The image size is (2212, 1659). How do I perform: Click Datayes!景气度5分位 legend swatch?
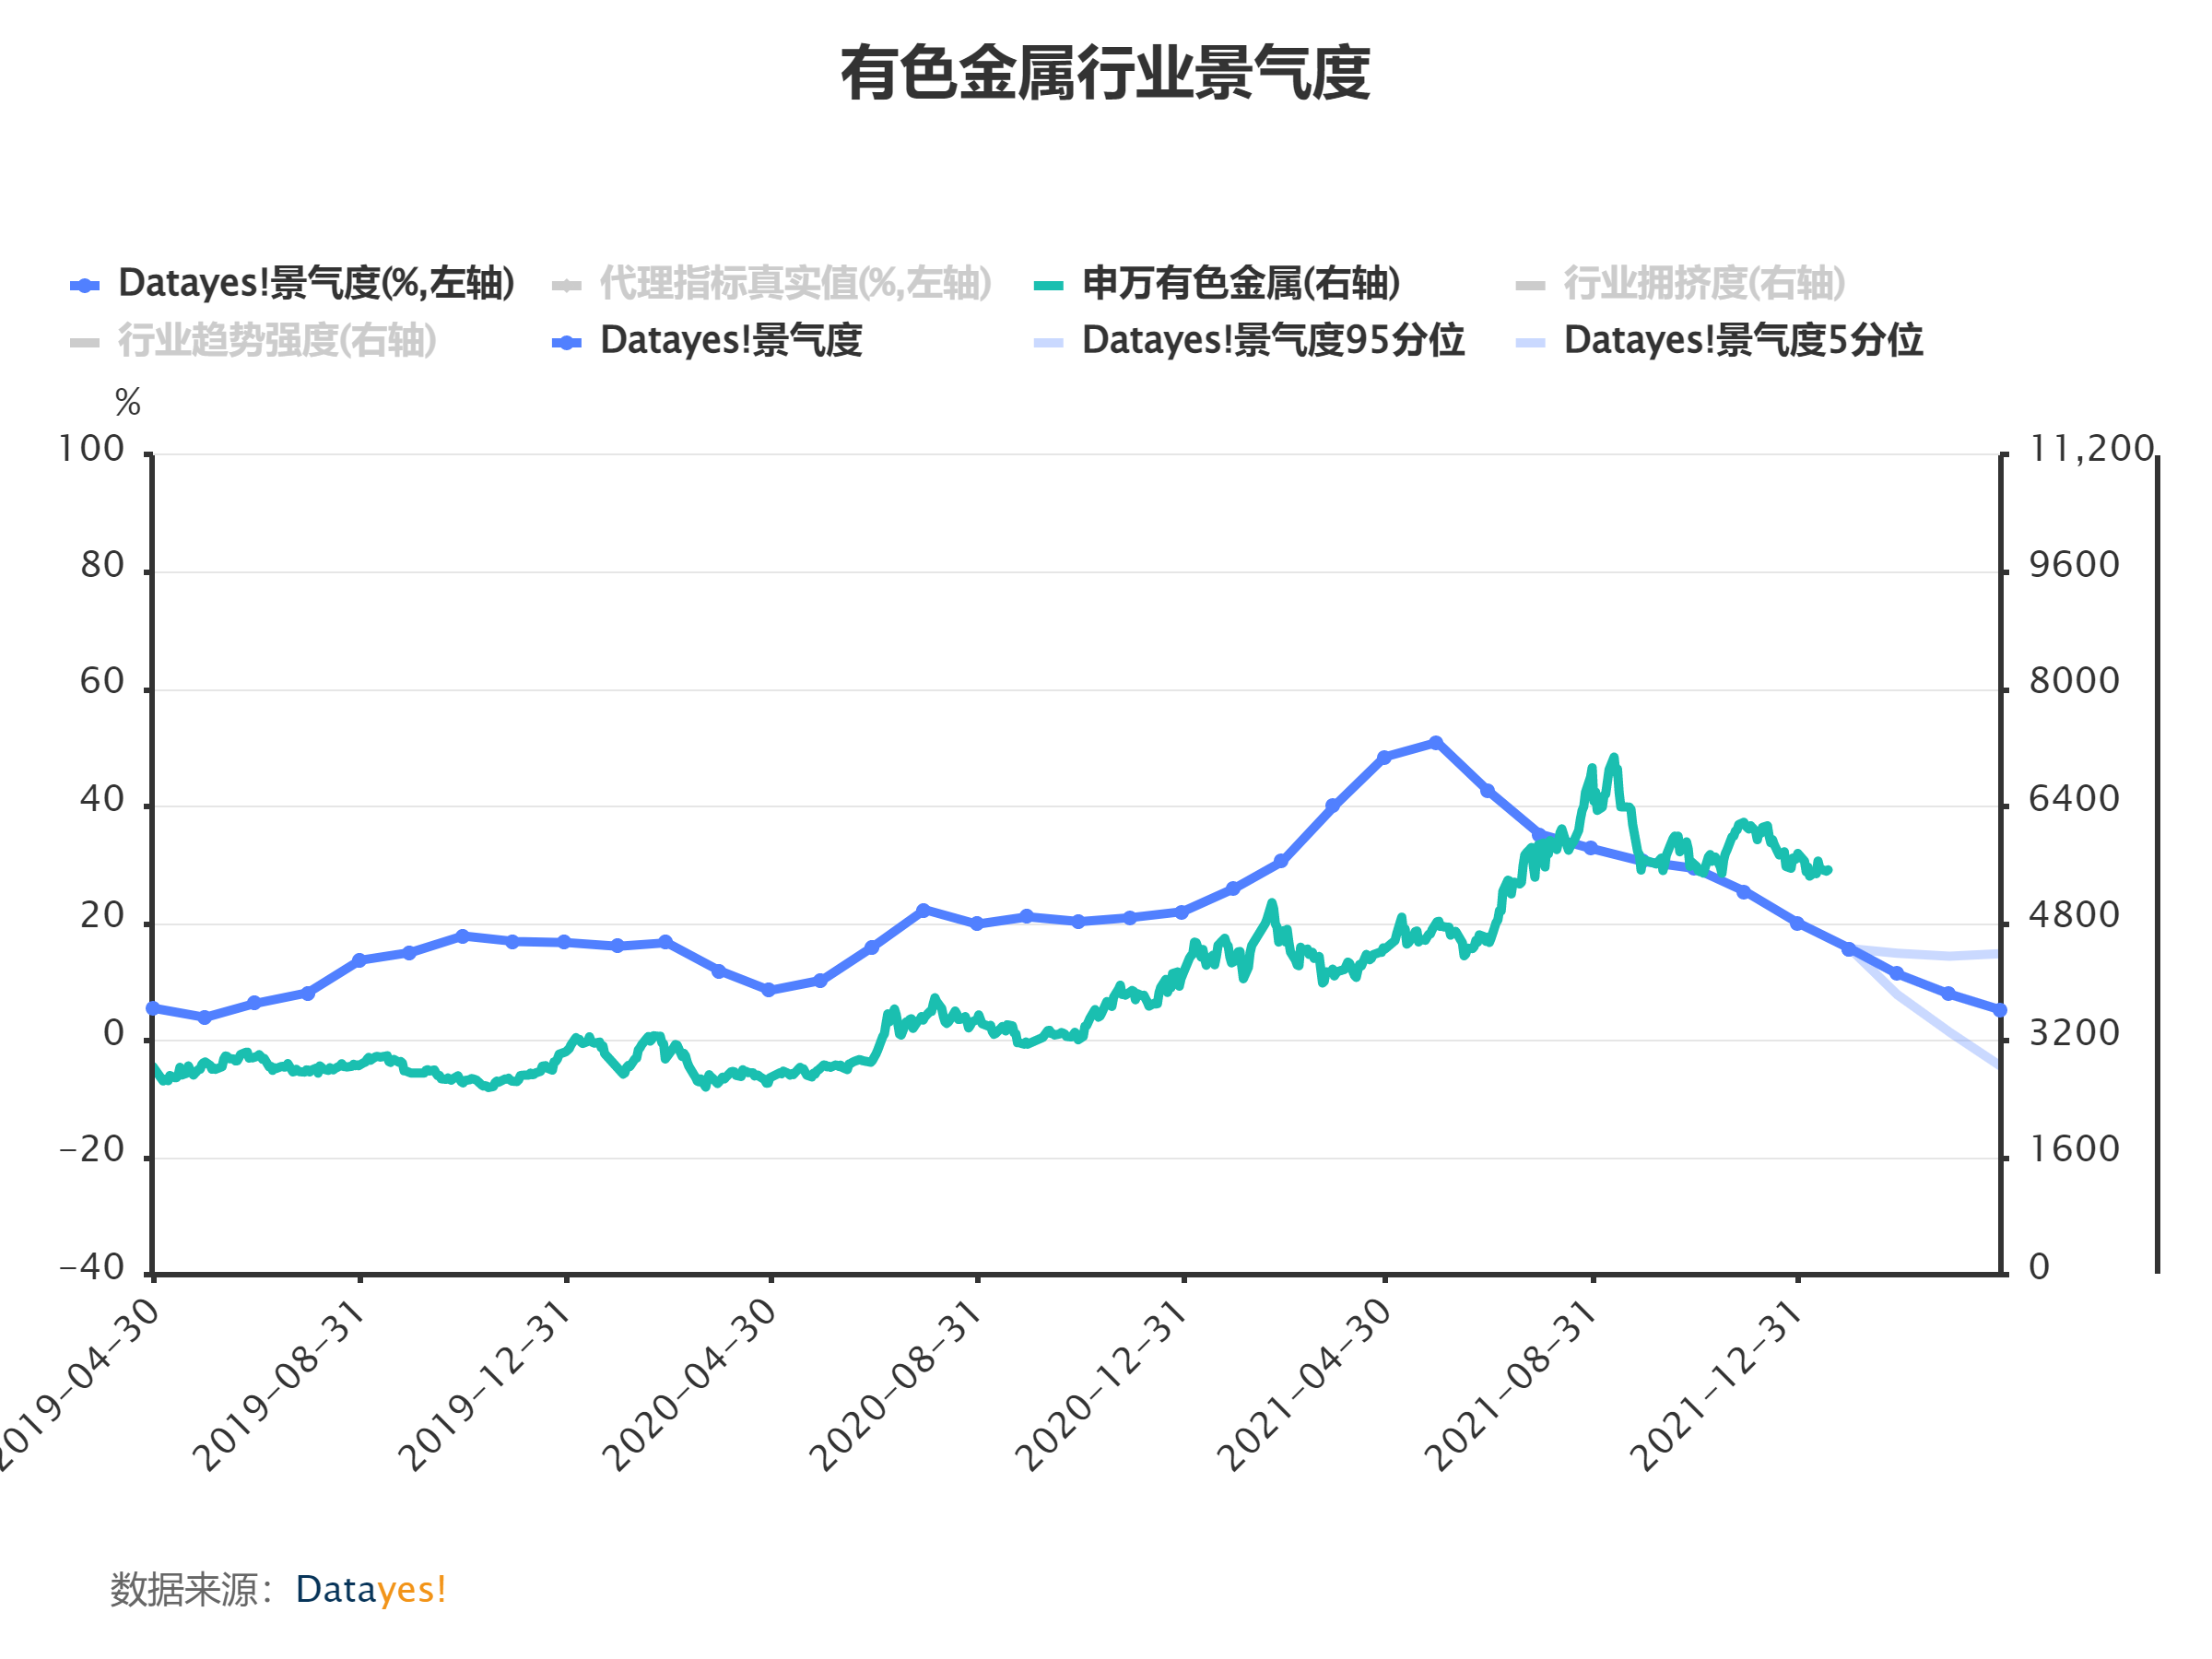tap(1530, 343)
